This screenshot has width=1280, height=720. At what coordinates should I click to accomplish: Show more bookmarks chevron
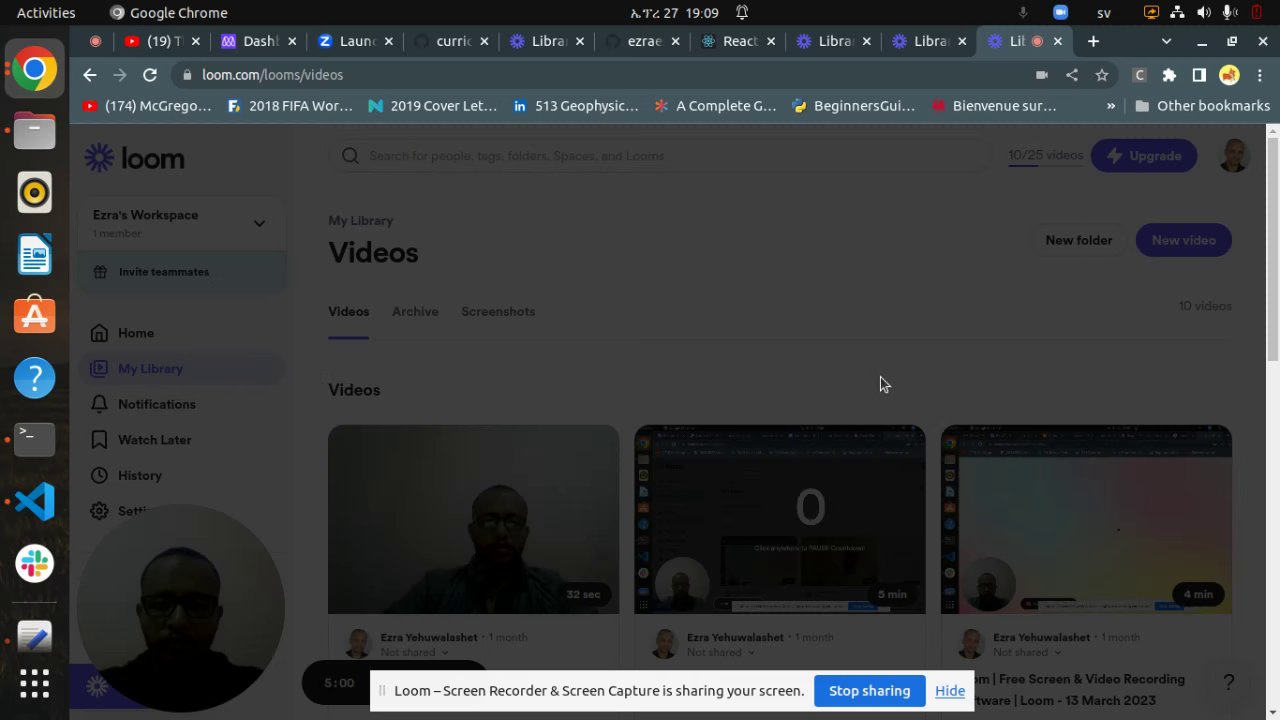click(x=1110, y=106)
